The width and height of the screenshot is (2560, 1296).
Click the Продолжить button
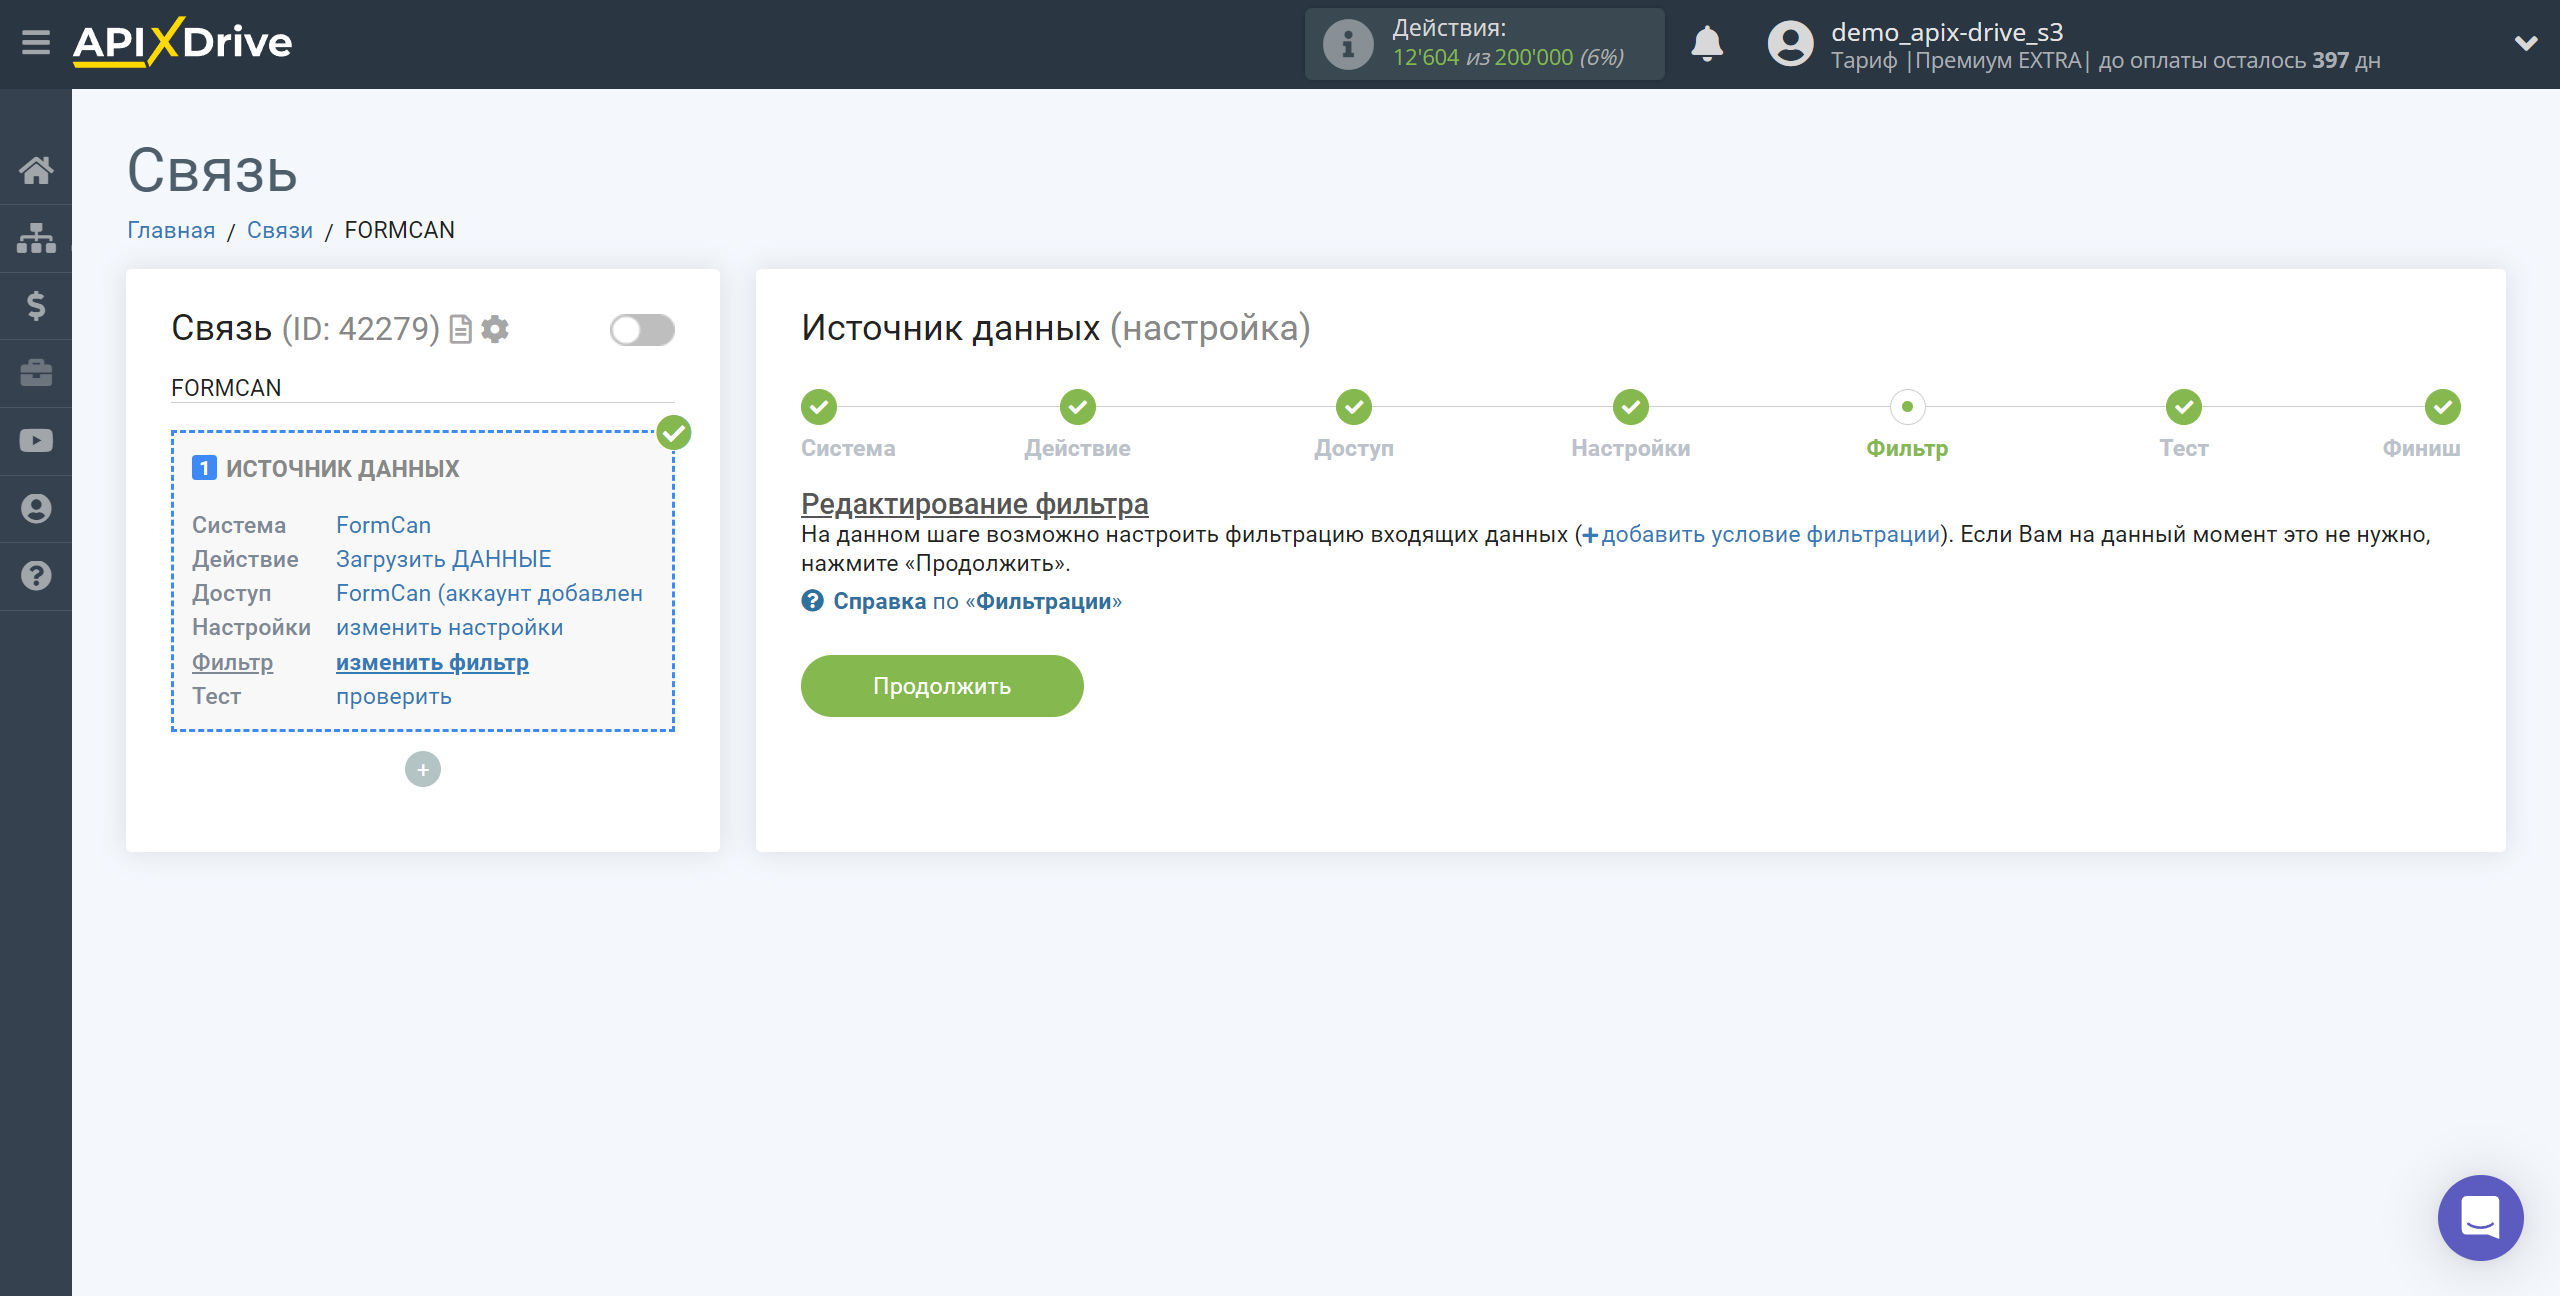click(942, 686)
